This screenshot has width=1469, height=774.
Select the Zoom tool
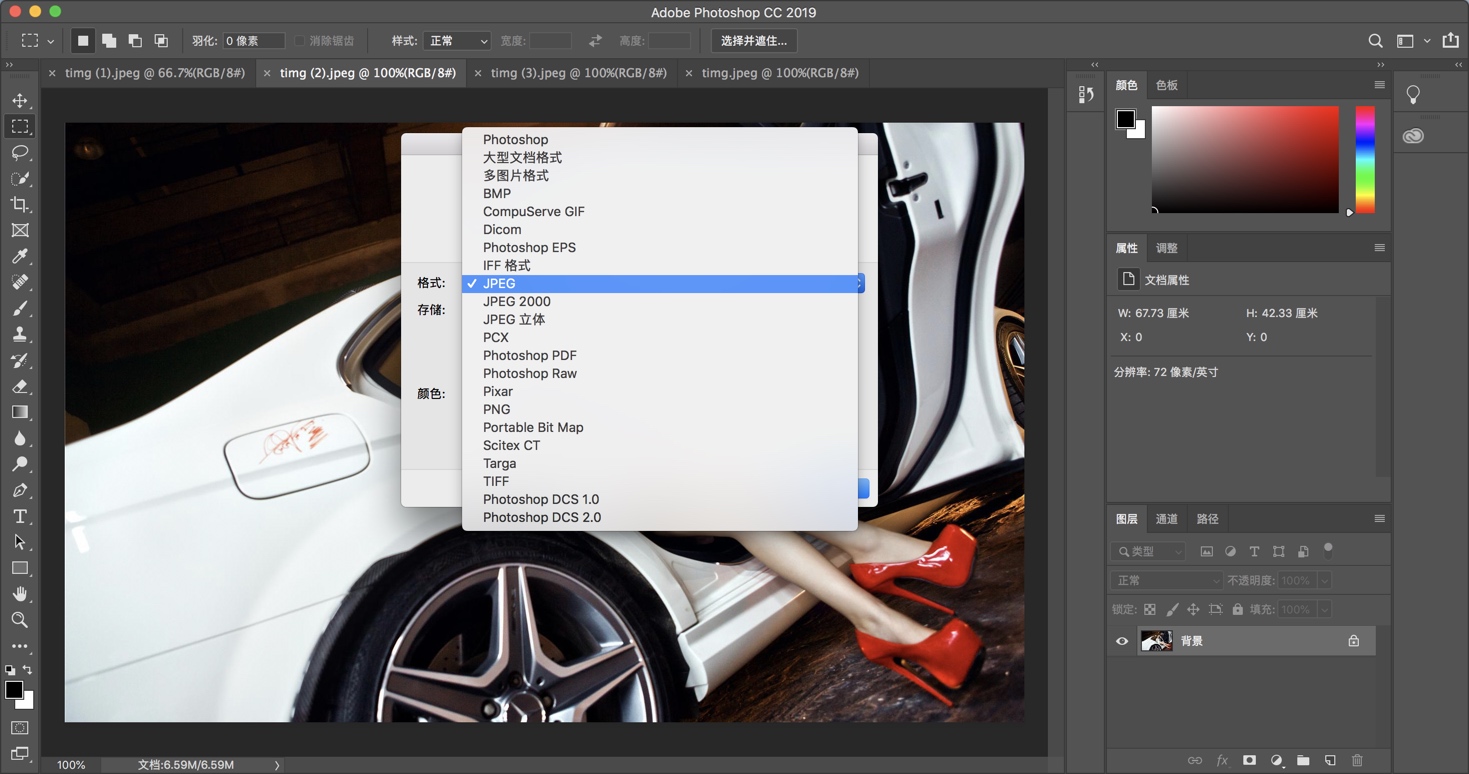[x=19, y=620]
